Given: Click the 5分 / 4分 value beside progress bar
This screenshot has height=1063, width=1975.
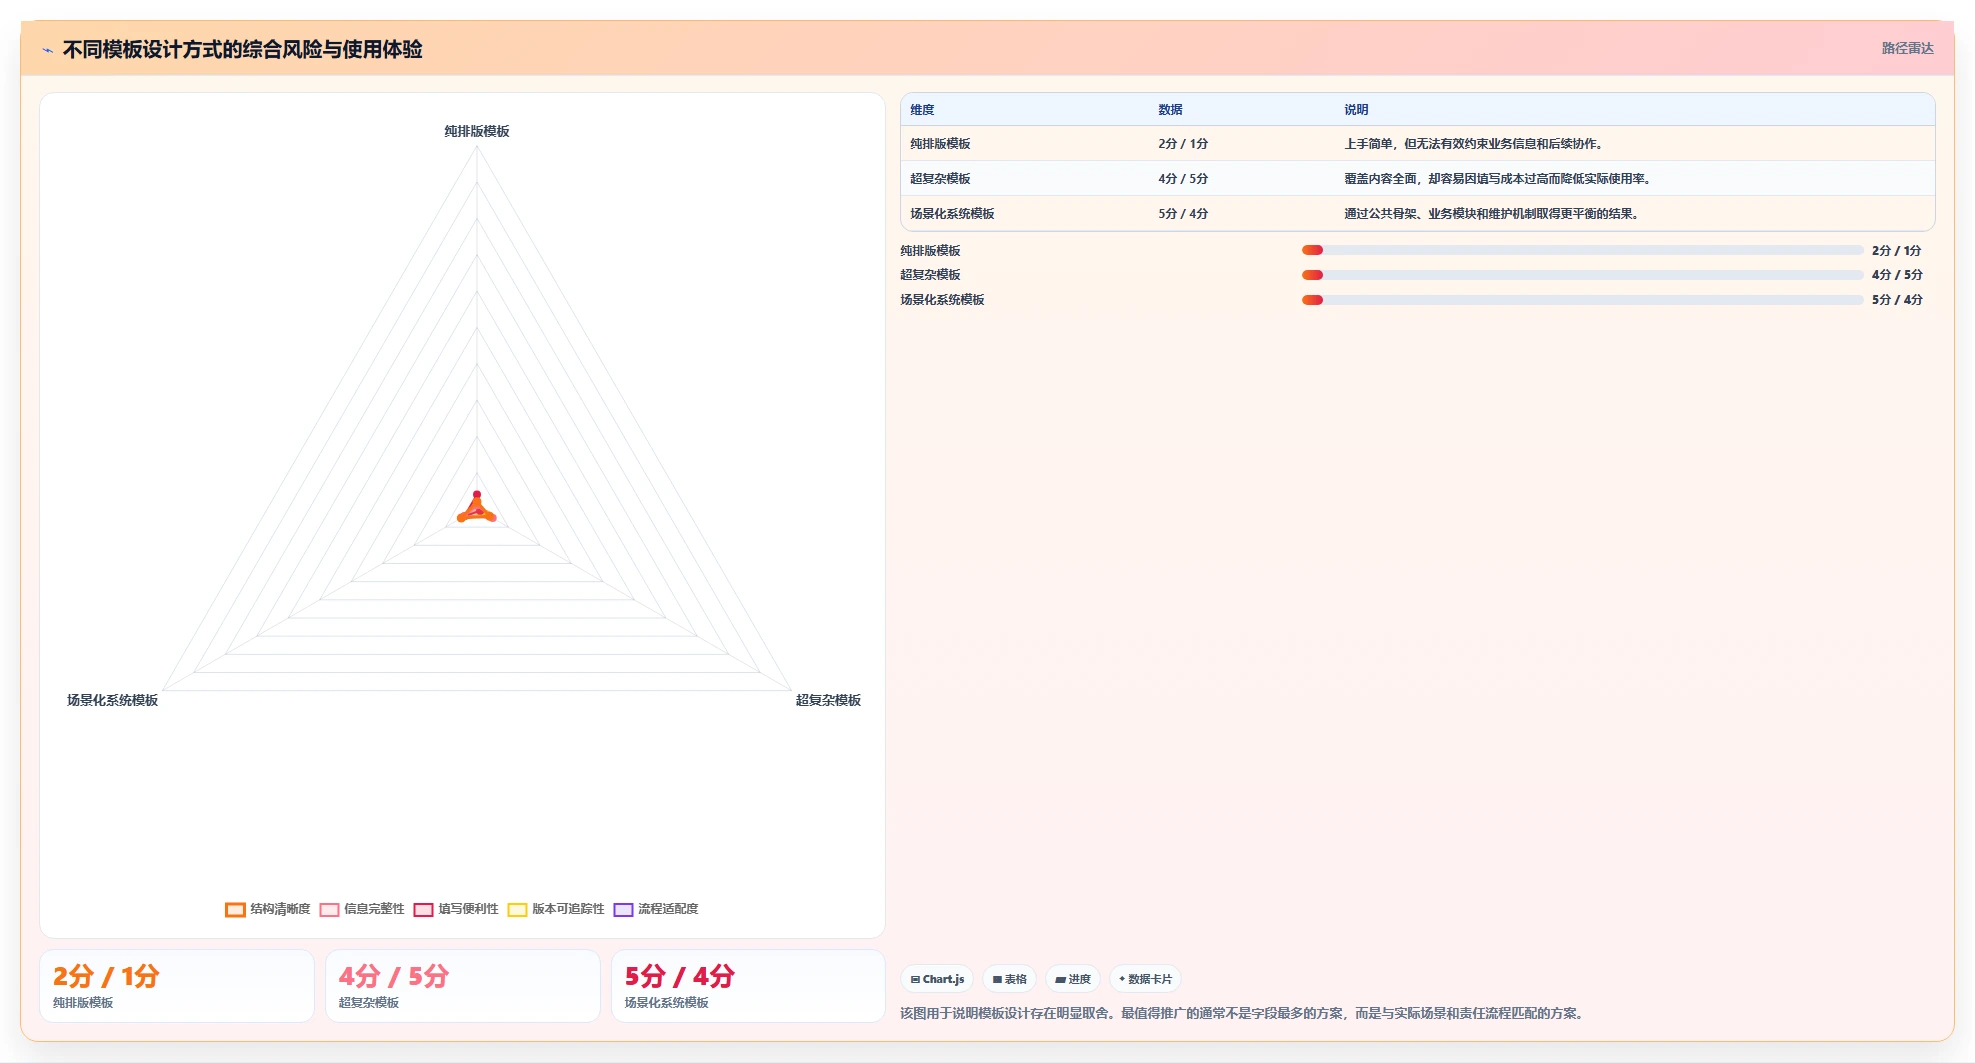Looking at the screenshot, I should tap(1897, 300).
